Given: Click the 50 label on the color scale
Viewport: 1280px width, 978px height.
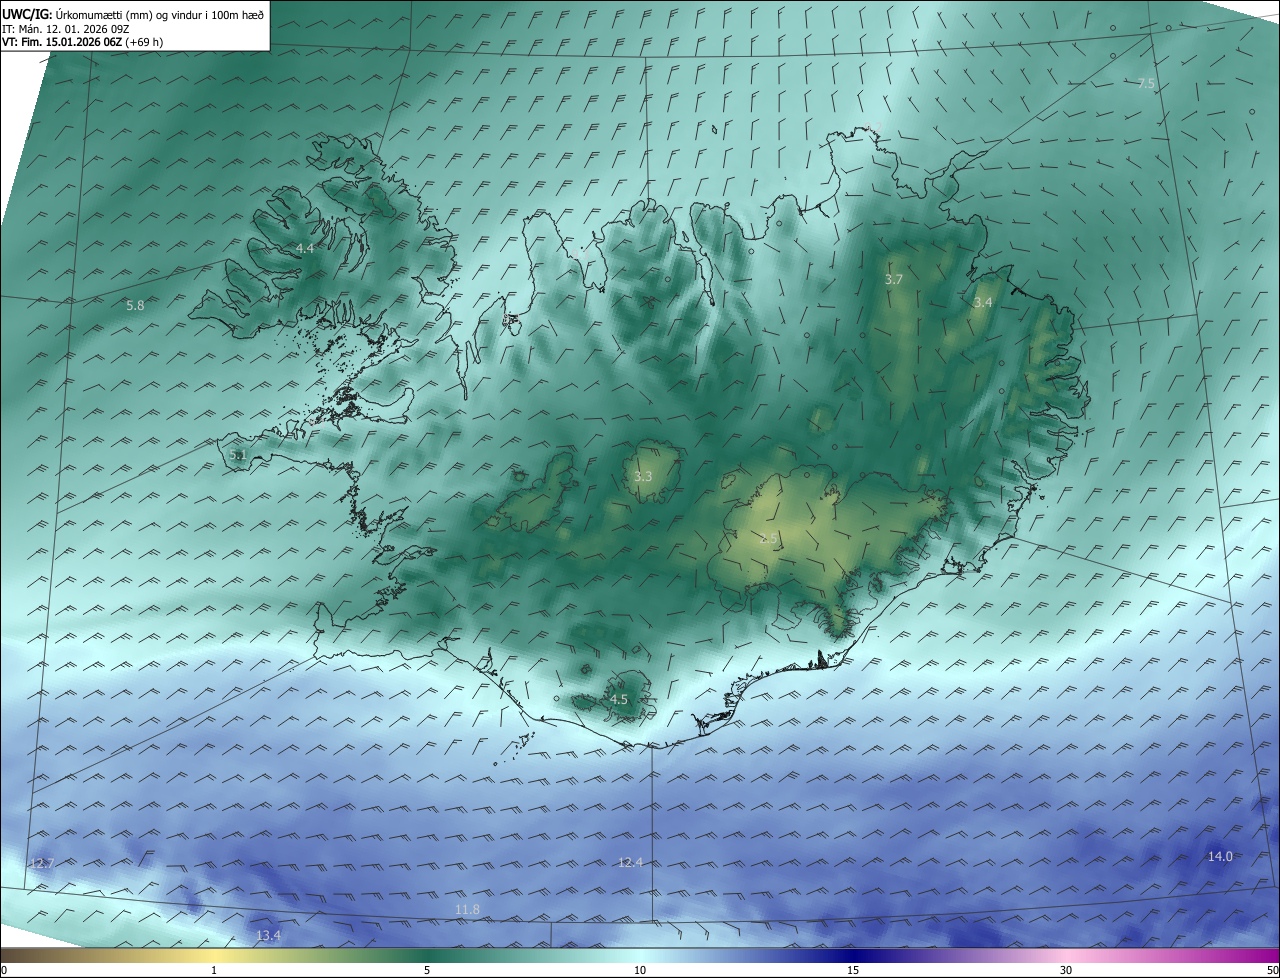Looking at the screenshot, I should tap(1272, 970).
